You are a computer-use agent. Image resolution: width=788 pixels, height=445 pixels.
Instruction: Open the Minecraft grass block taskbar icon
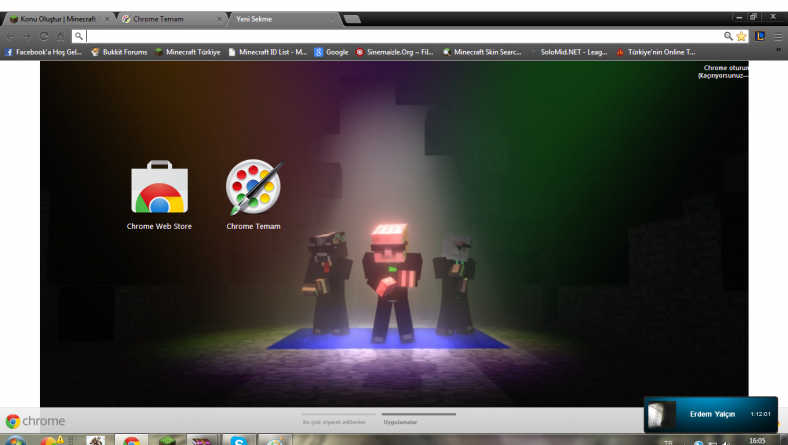(167, 440)
